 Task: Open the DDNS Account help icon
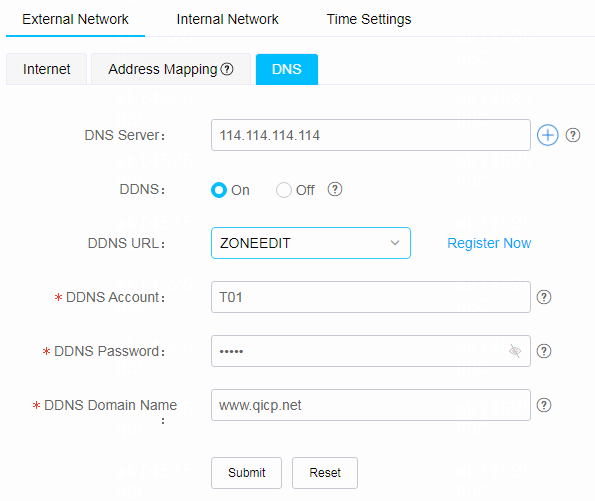[543, 297]
